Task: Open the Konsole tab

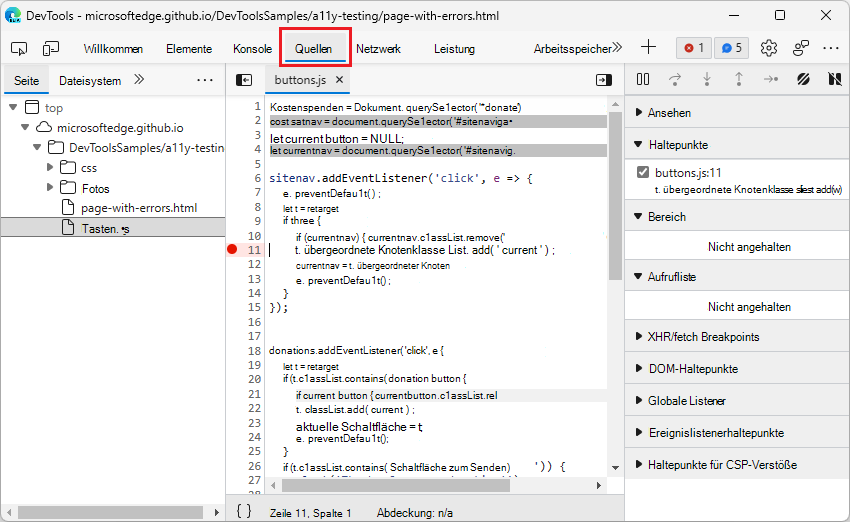Action: pyautogui.click(x=252, y=49)
